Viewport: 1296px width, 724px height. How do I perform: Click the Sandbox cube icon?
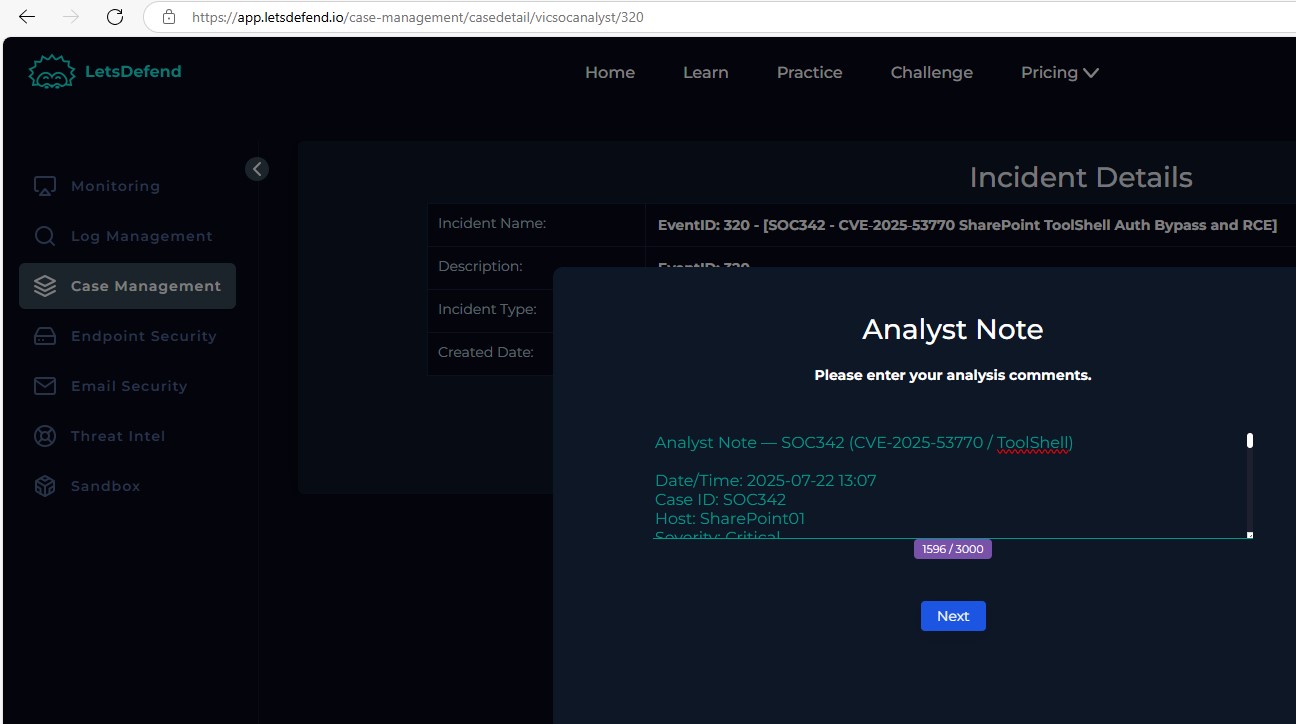[x=45, y=486]
